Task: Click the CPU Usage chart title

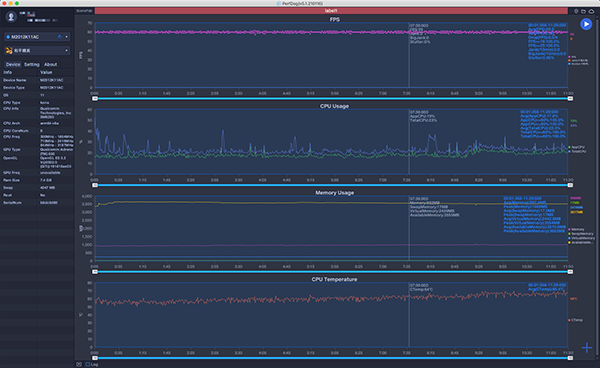Action: tap(334, 106)
